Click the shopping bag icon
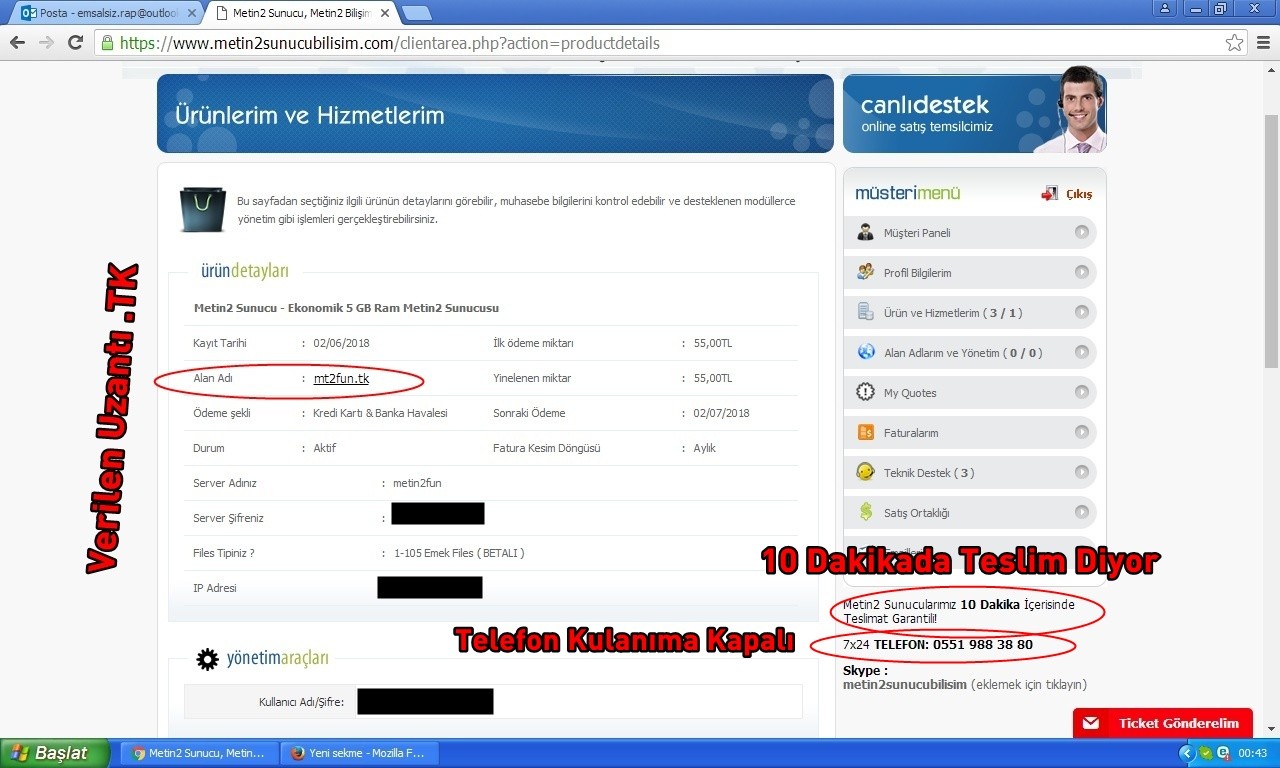Viewport: 1280px width, 768px height. pyautogui.click(x=203, y=209)
